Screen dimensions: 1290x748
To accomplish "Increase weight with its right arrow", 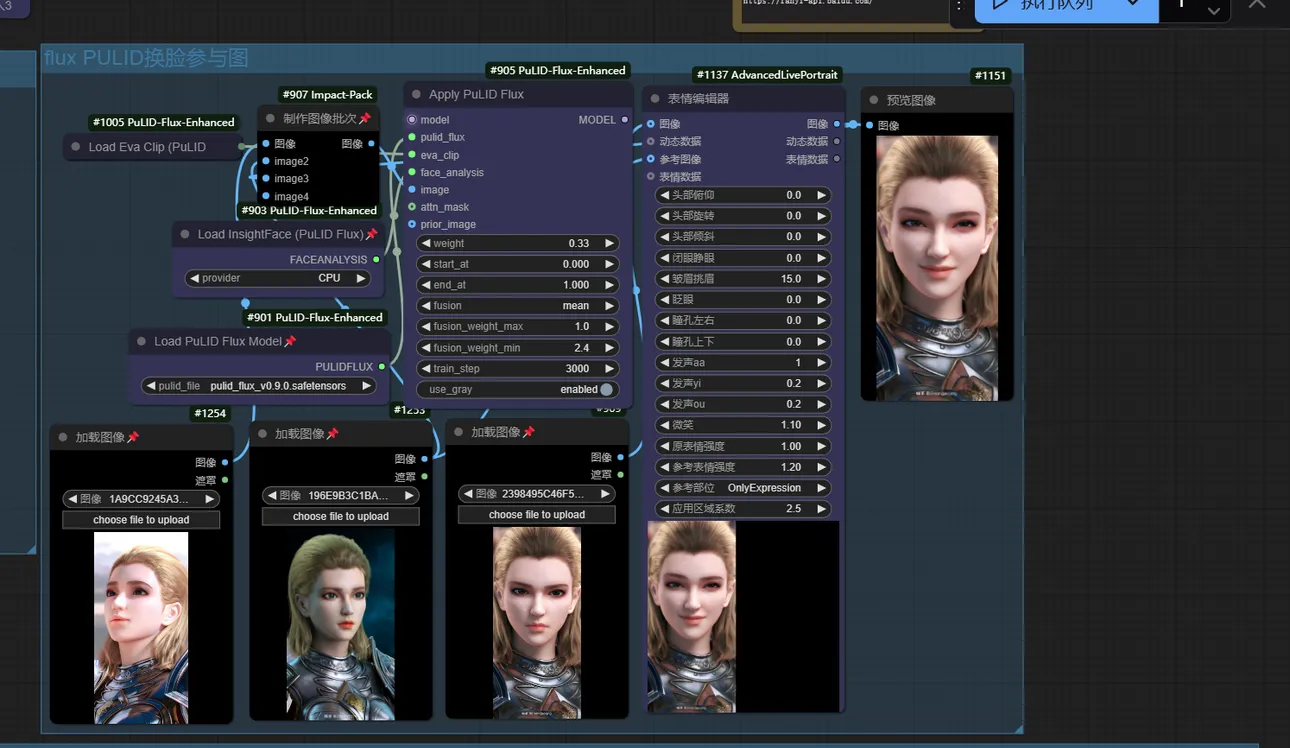I will (609, 243).
